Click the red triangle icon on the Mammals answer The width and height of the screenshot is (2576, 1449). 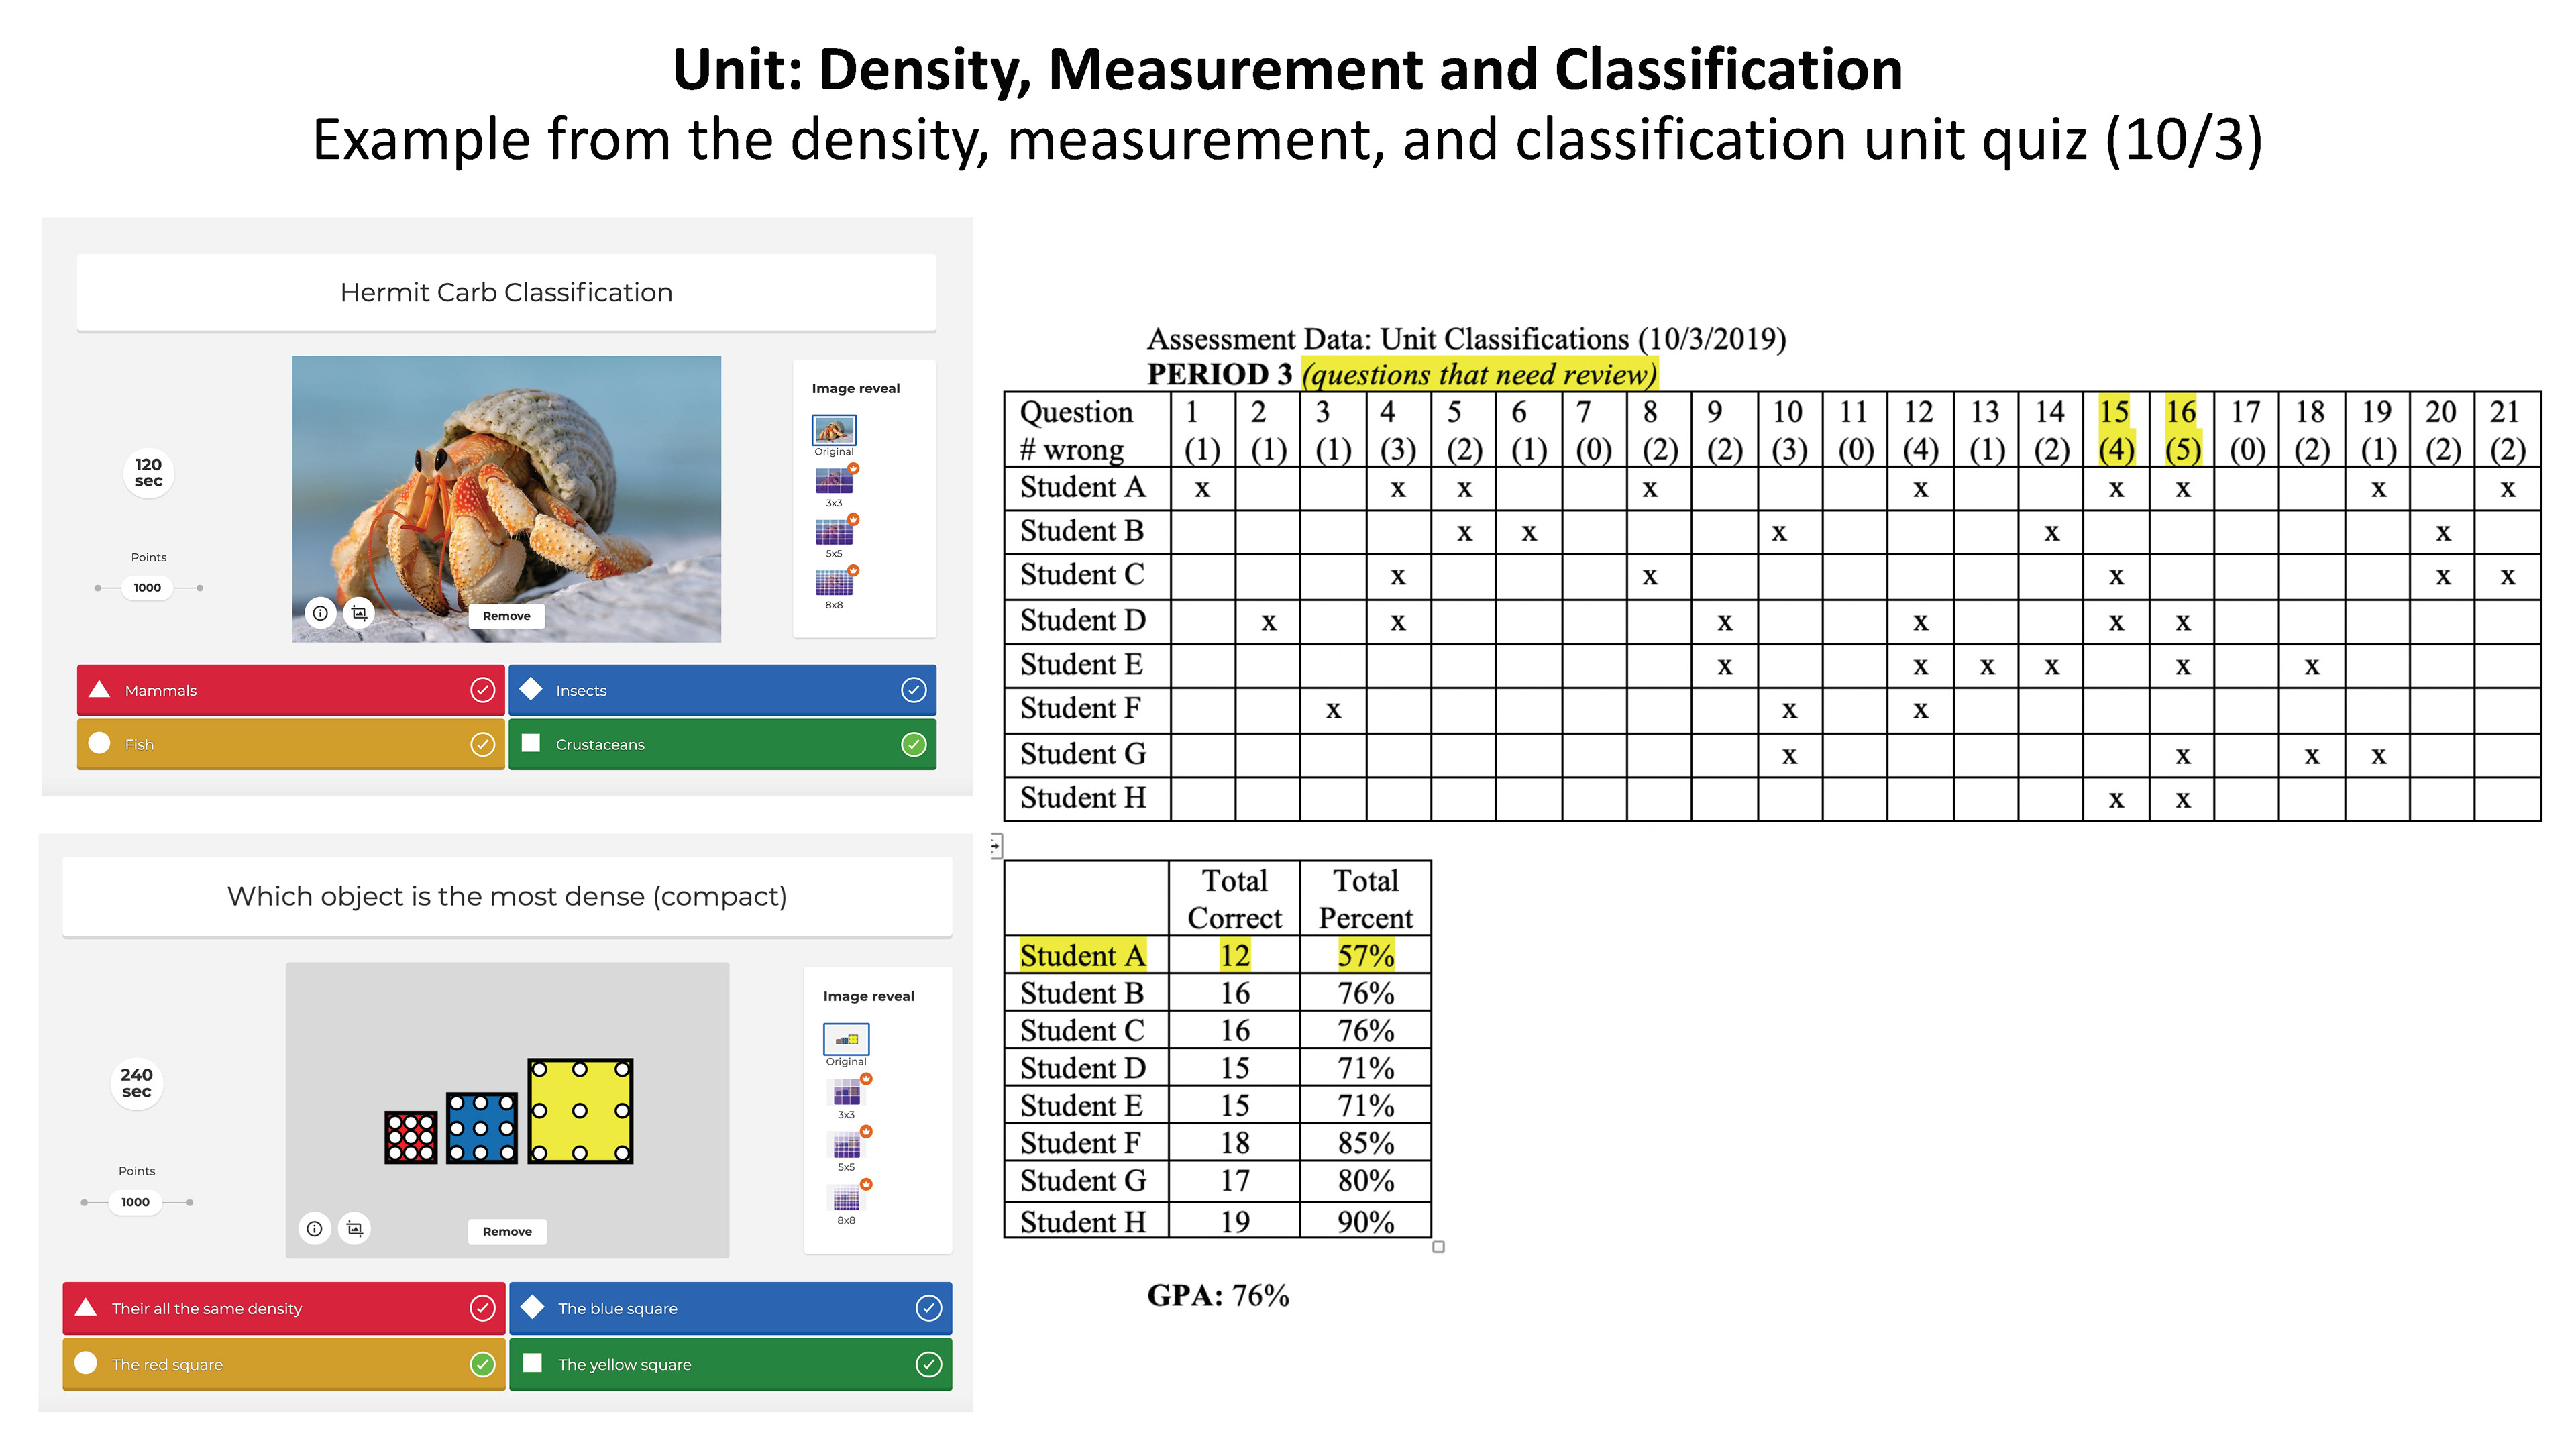tap(99, 689)
